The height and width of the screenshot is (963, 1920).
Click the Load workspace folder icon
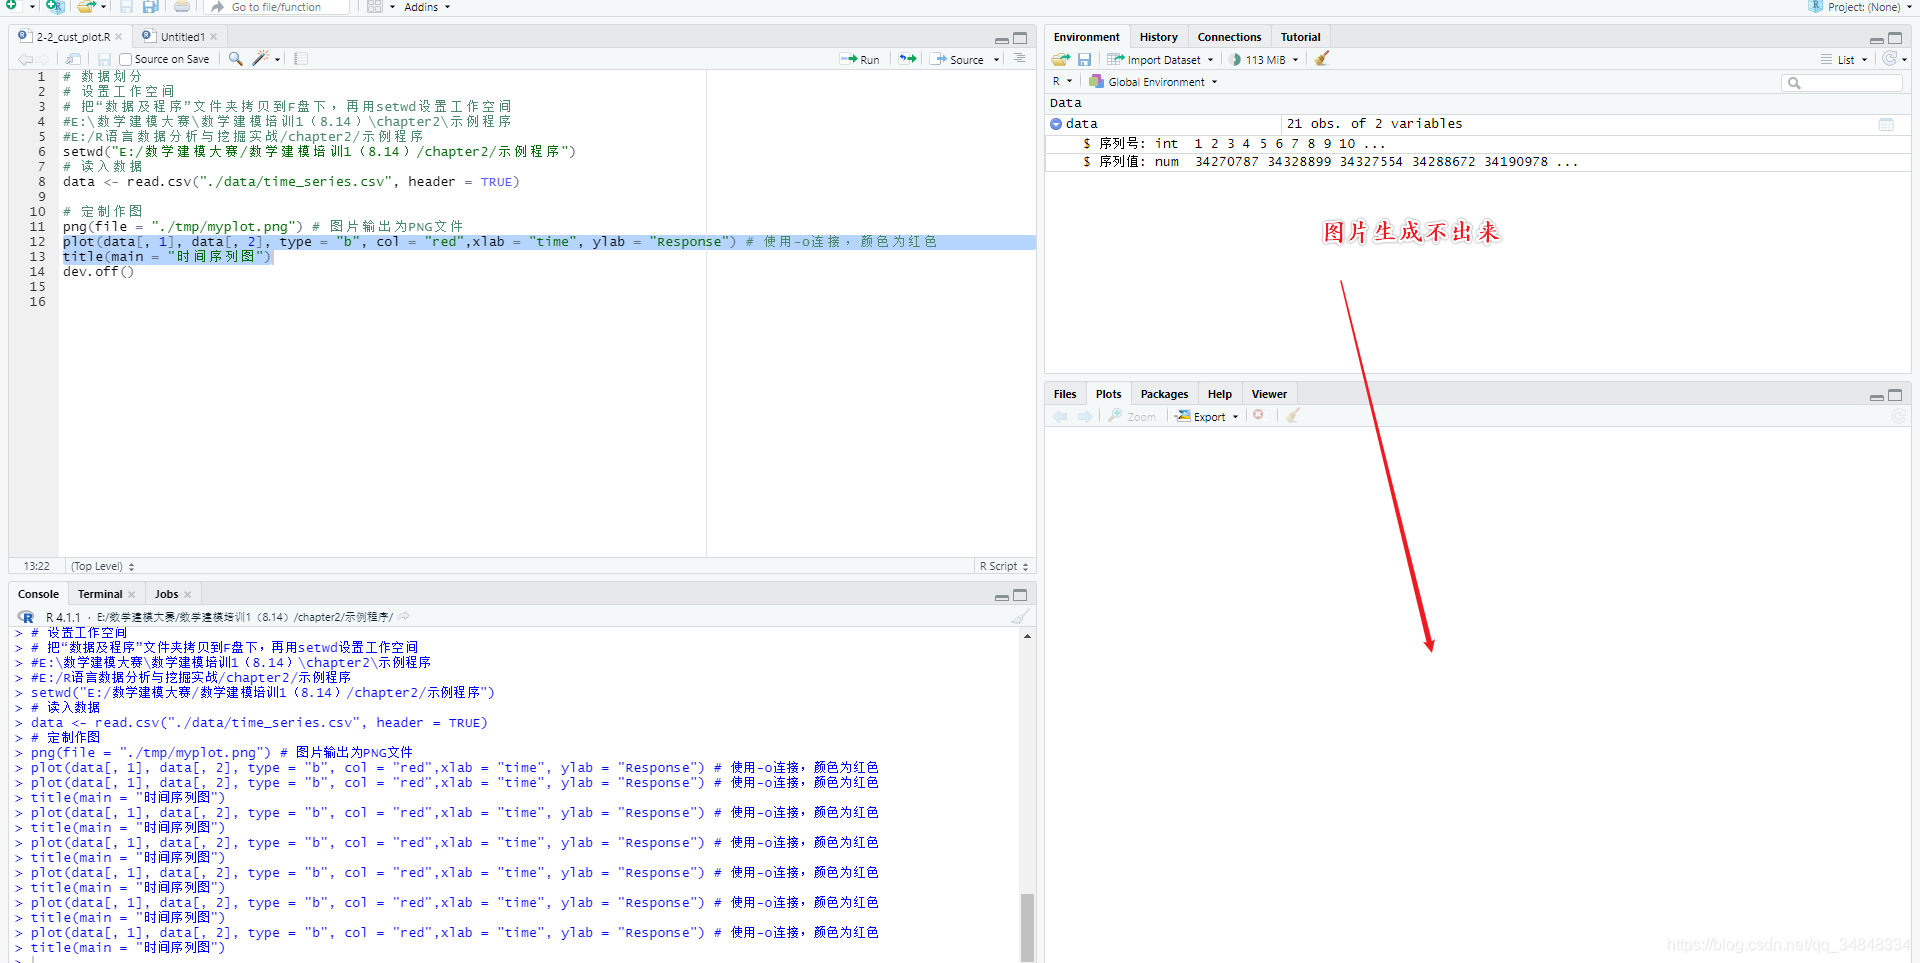[x=1061, y=59]
